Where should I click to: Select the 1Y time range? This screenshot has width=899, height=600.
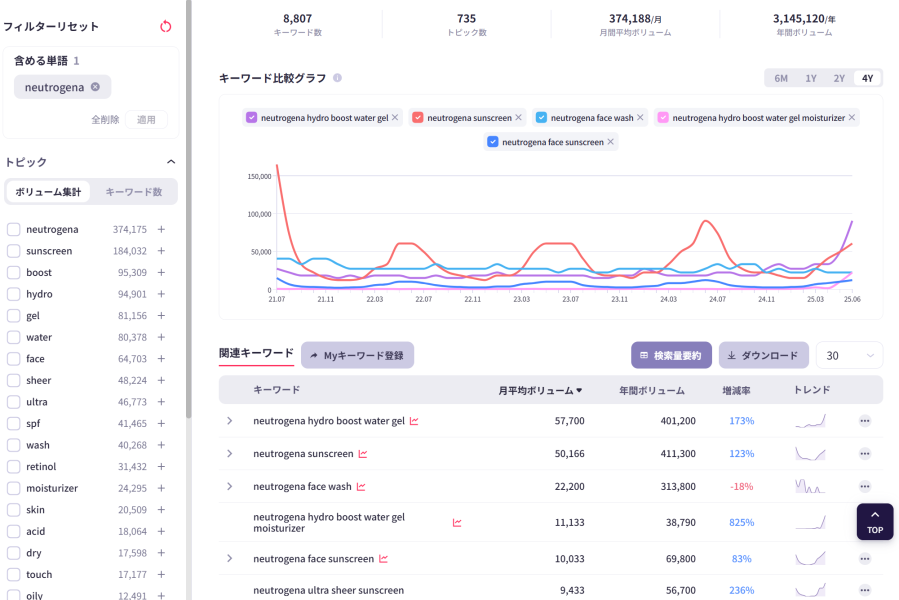(x=811, y=78)
